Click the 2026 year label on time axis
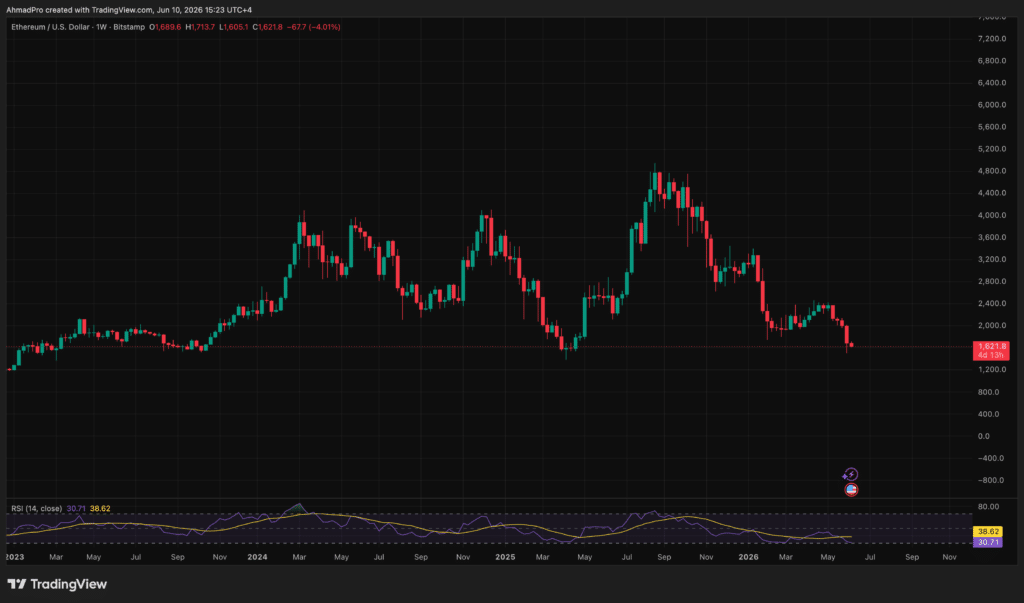 748,557
